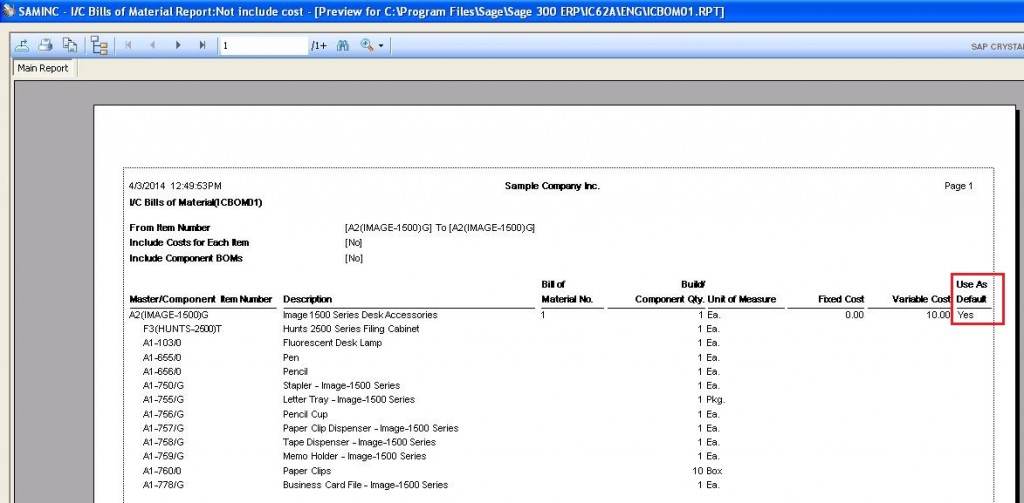Click the 'Page 1' label

pos(959,186)
